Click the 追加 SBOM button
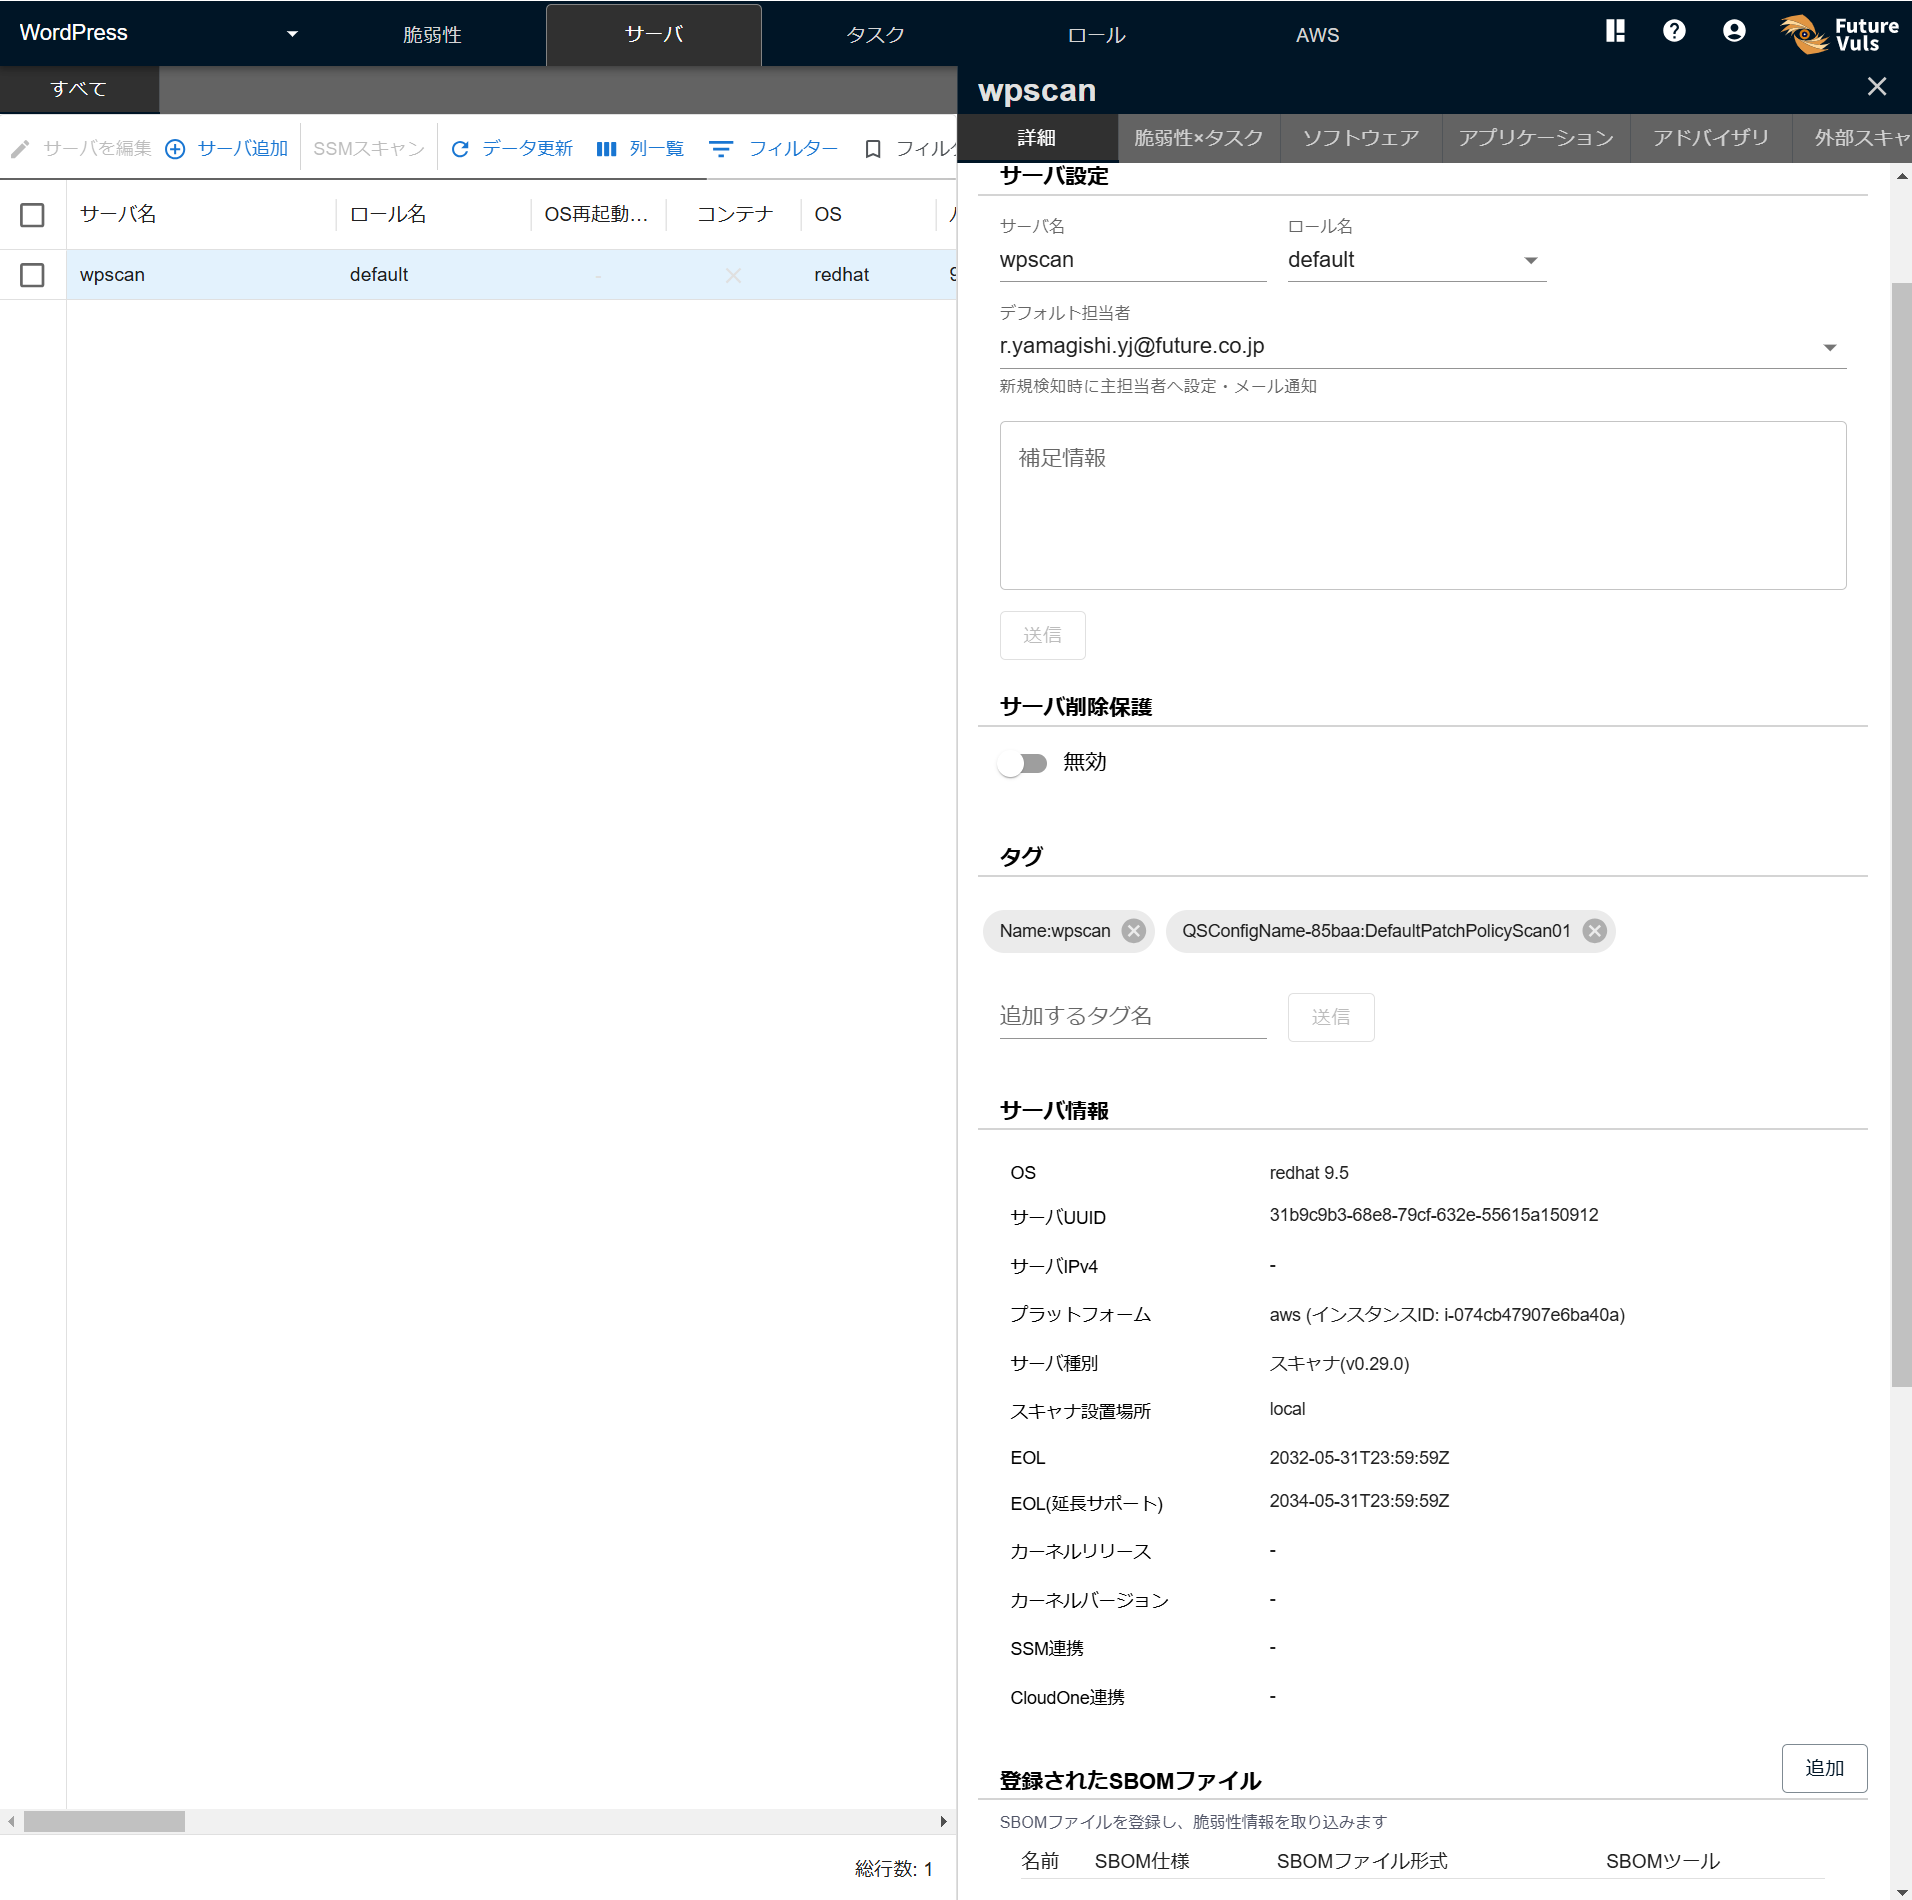The image size is (1912, 1900). (x=1823, y=1768)
